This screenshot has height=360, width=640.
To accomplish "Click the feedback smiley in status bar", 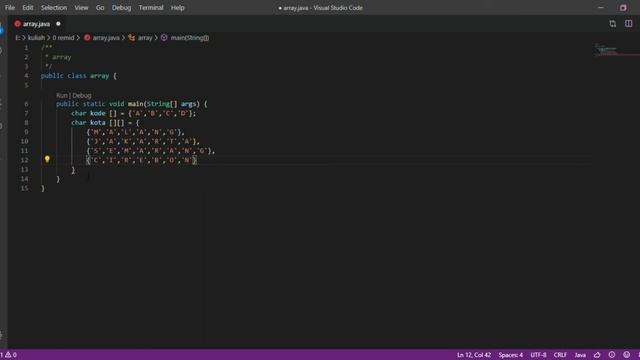I will coord(627,355).
